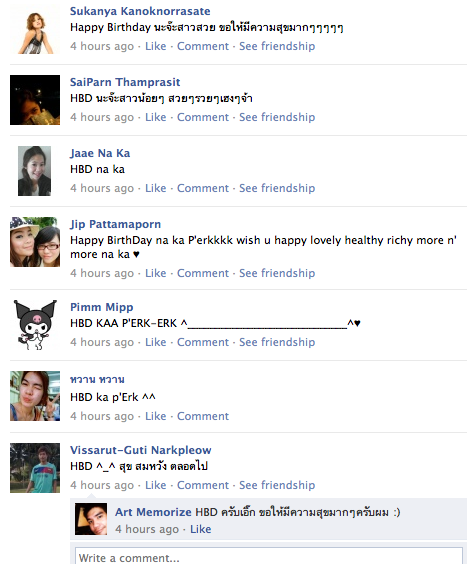Open Sukanya Kanoknorrasate's profile picture
Screen dimensions: 467x564
[x=35, y=31]
